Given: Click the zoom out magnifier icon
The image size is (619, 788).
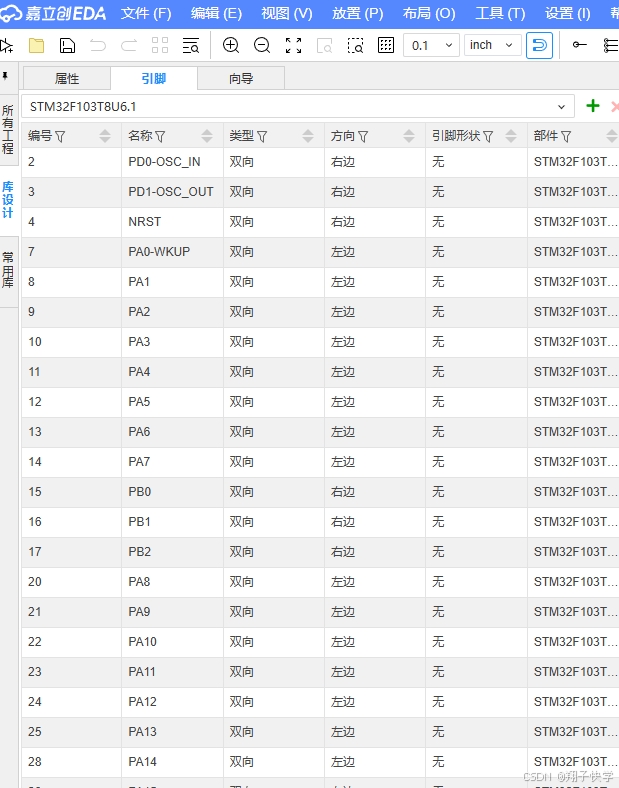Looking at the screenshot, I should pos(262,46).
